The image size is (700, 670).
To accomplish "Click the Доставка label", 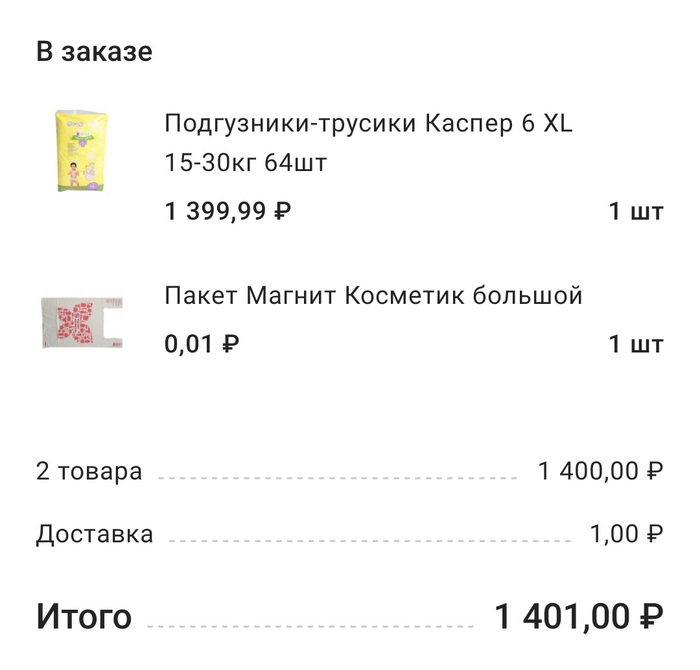I will pyautogui.click(x=95, y=534).
